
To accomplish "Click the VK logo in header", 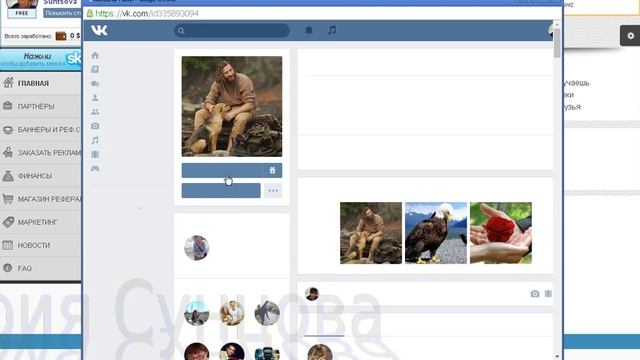I will [x=99, y=30].
